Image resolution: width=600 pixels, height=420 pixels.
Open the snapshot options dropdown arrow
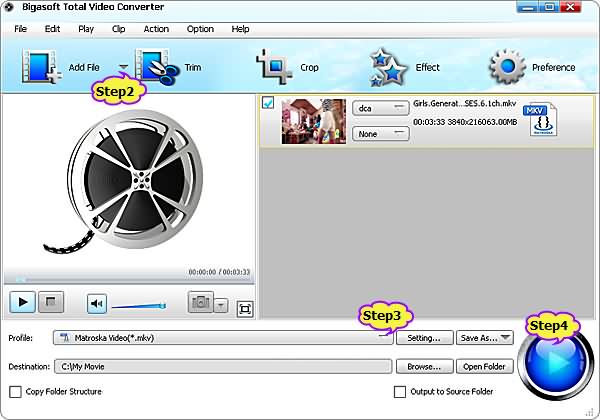[x=221, y=306]
